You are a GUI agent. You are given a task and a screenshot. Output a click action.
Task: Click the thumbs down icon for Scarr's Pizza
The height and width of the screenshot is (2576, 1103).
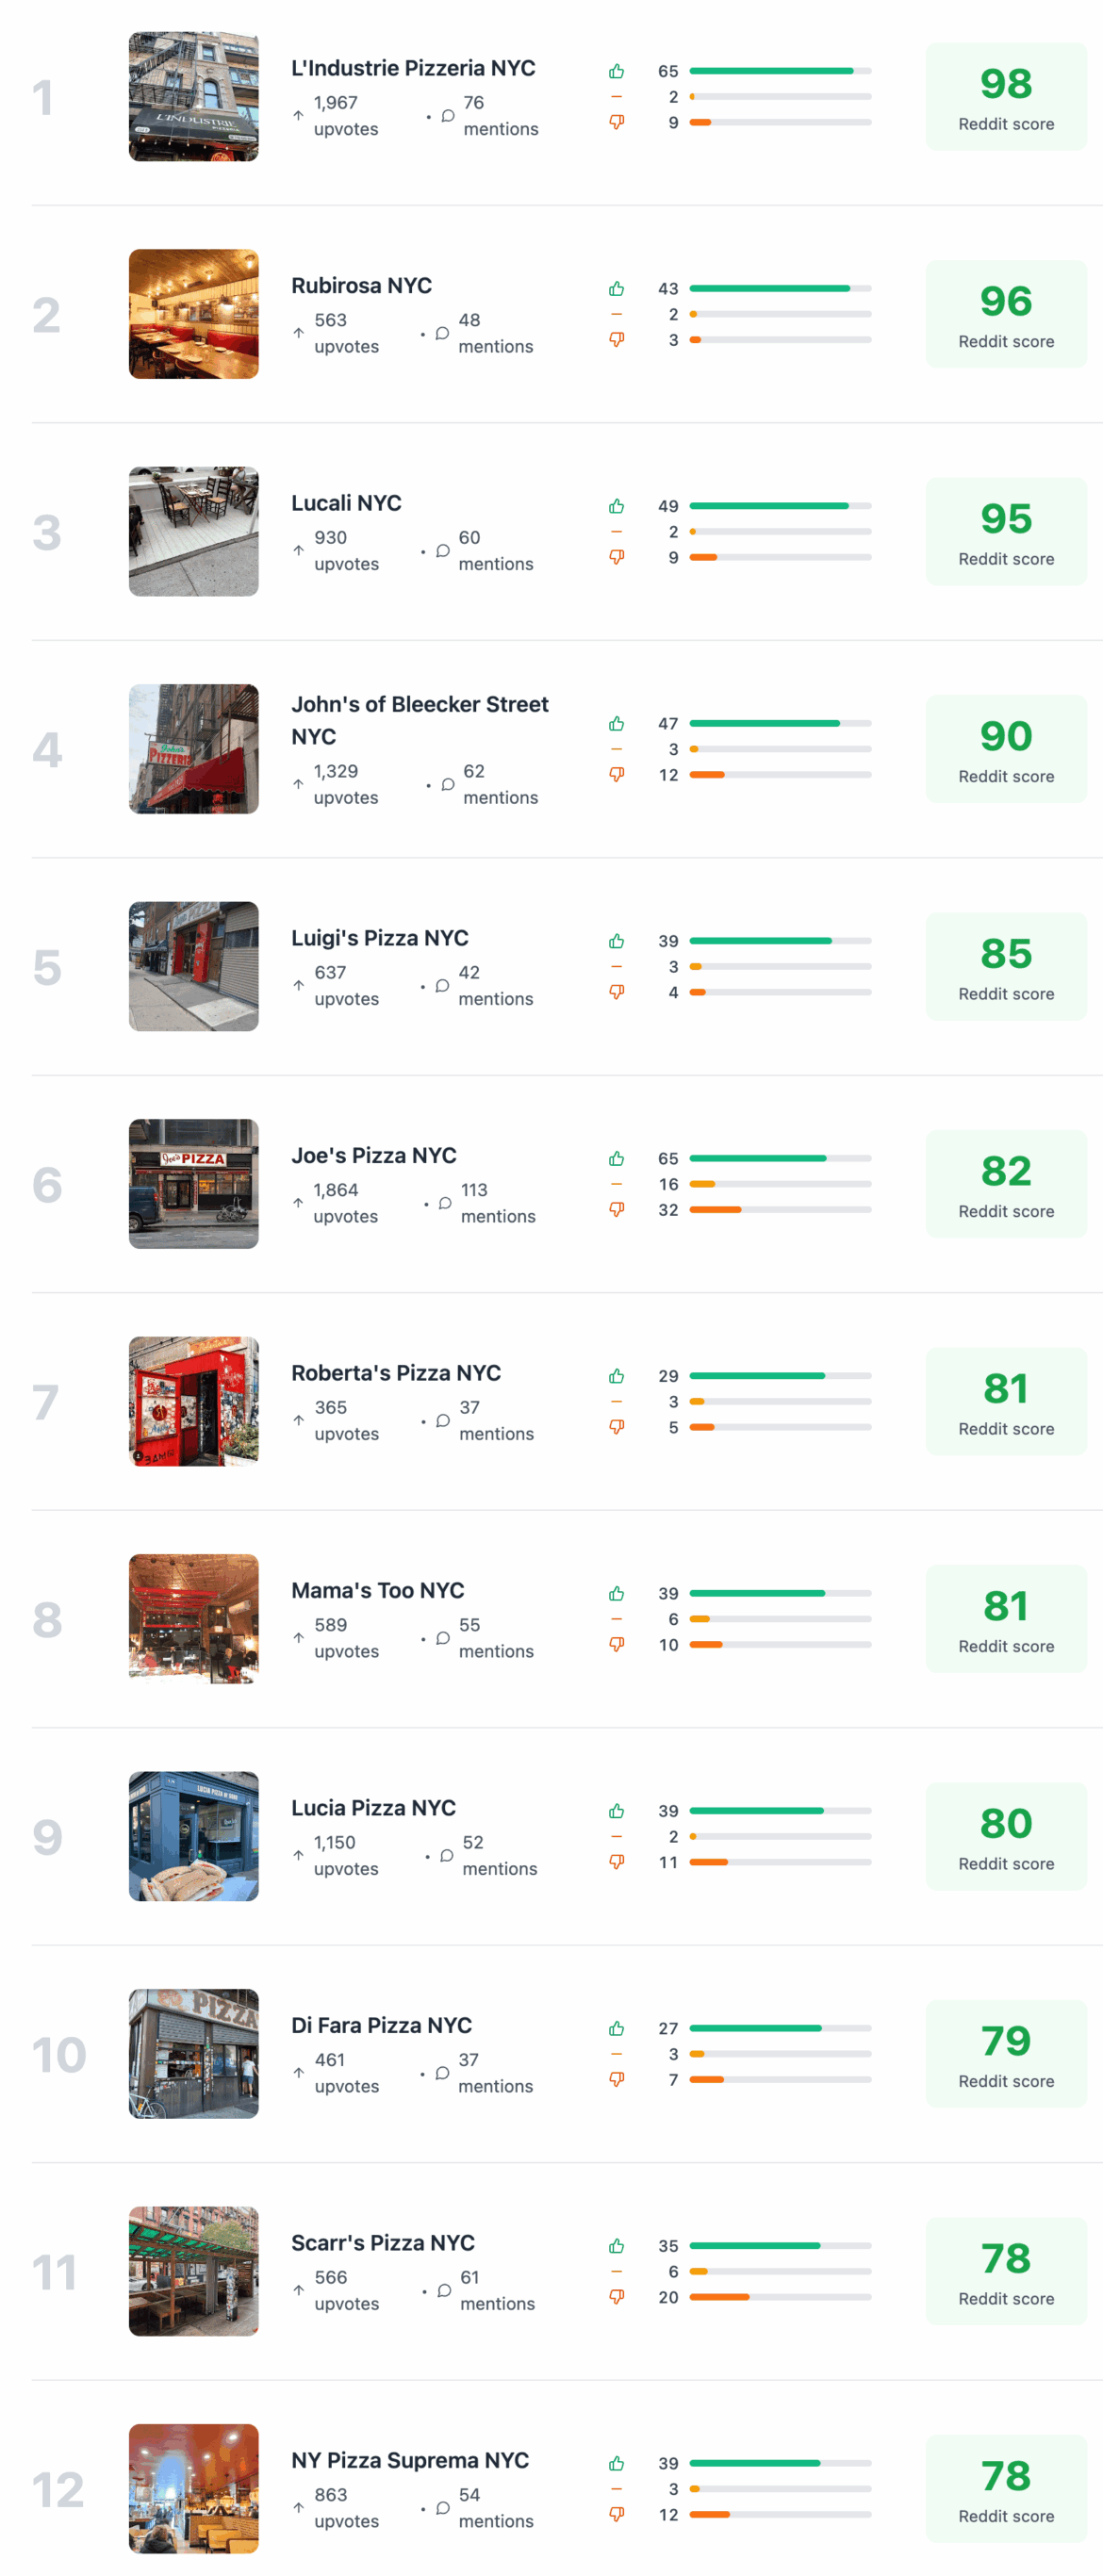(x=617, y=2296)
